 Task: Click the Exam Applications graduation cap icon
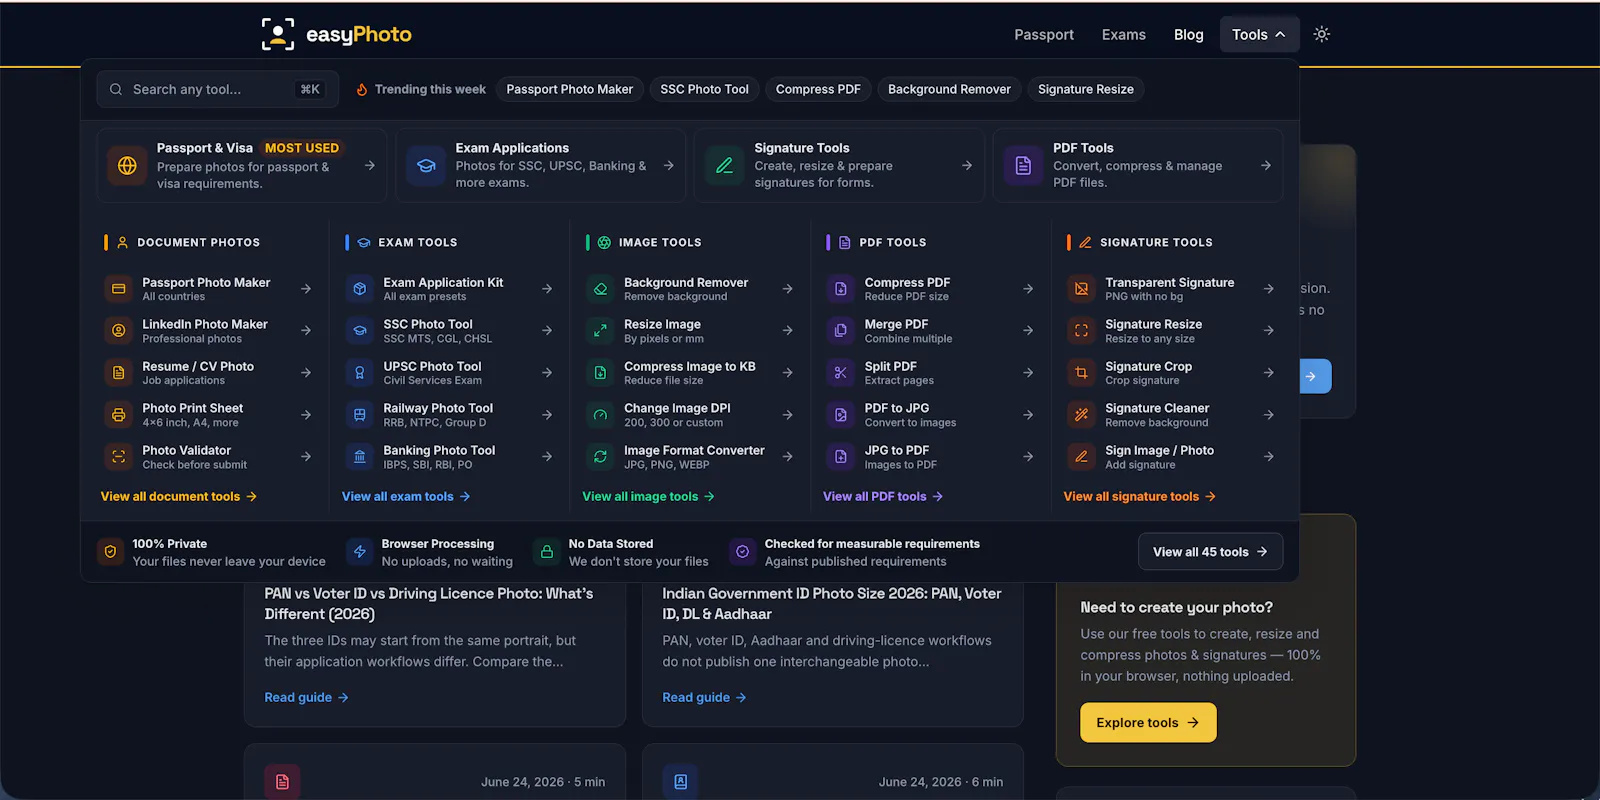click(426, 165)
